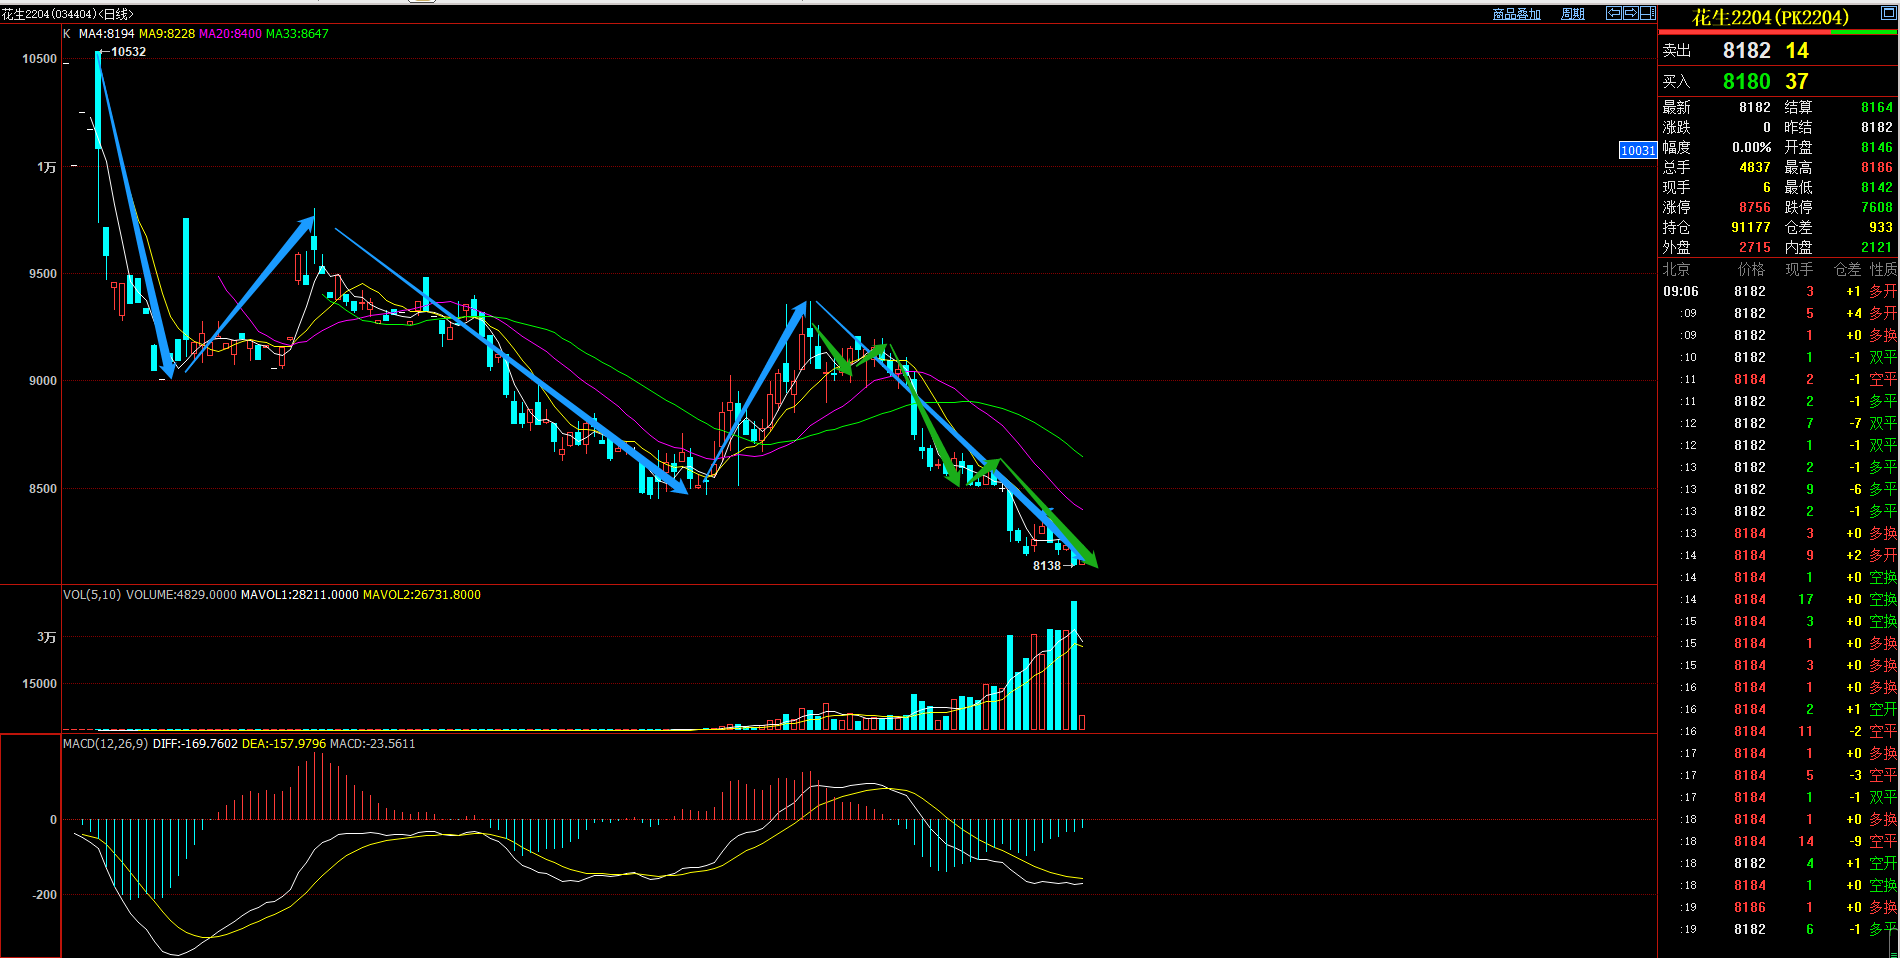Click the DEA:-157.9796 value
Screen dimensions: 1900x958
[x=284, y=743]
